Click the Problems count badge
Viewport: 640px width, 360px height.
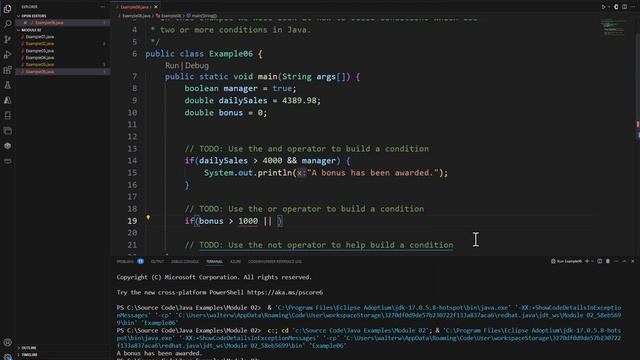(140, 262)
